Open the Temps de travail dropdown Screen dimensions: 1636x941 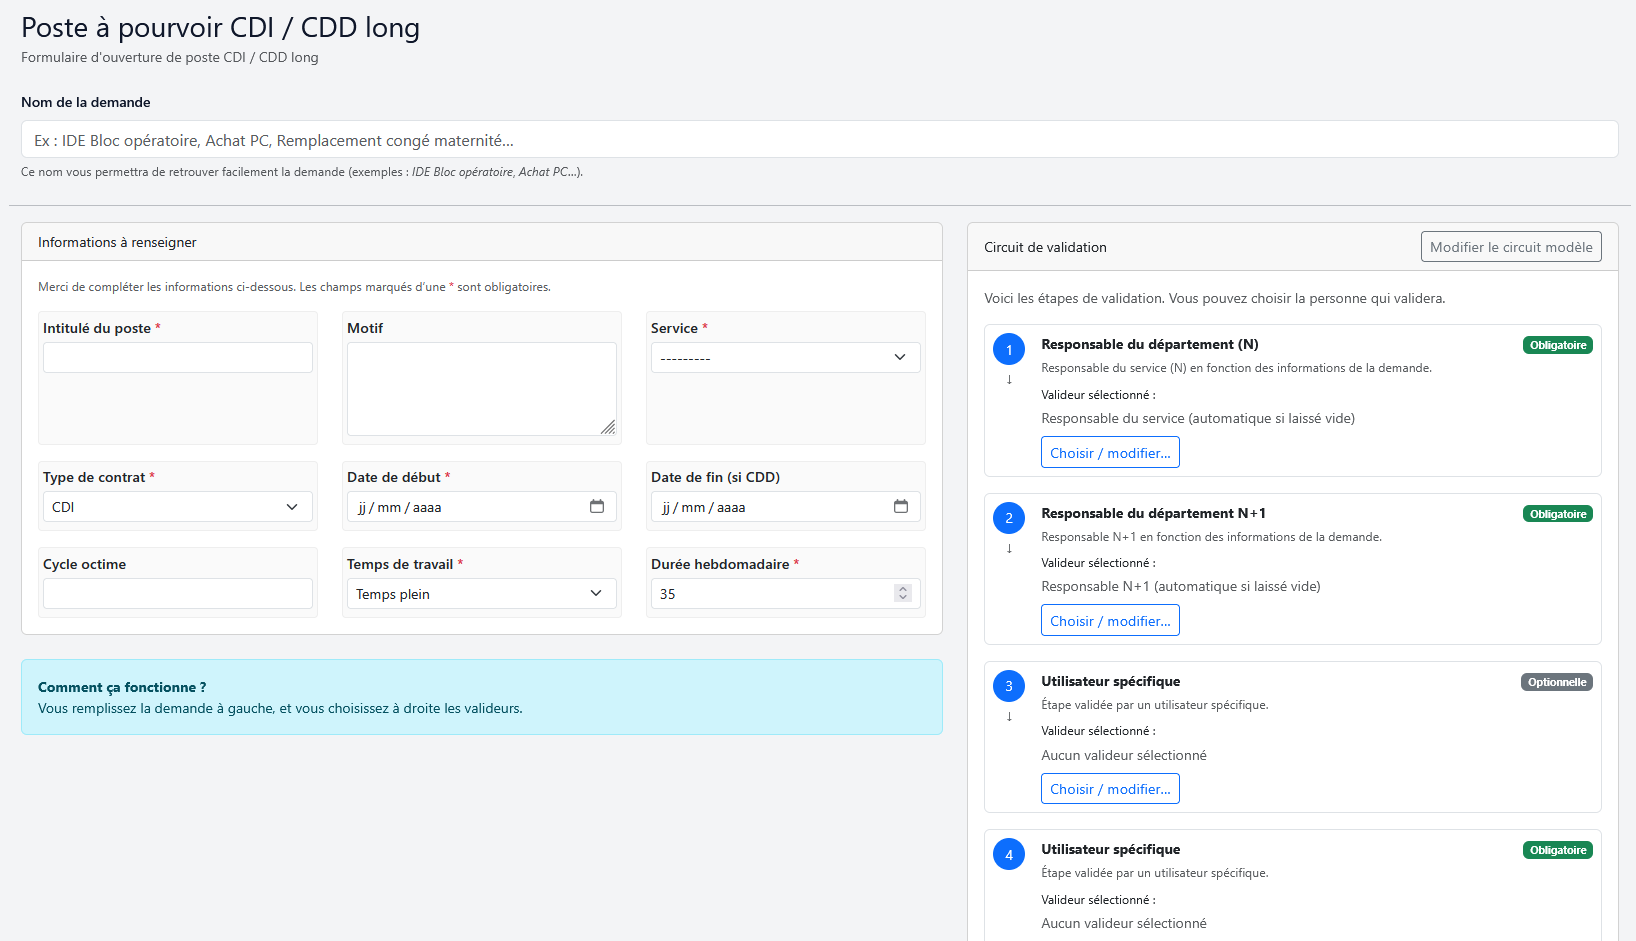[x=482, y=594]
